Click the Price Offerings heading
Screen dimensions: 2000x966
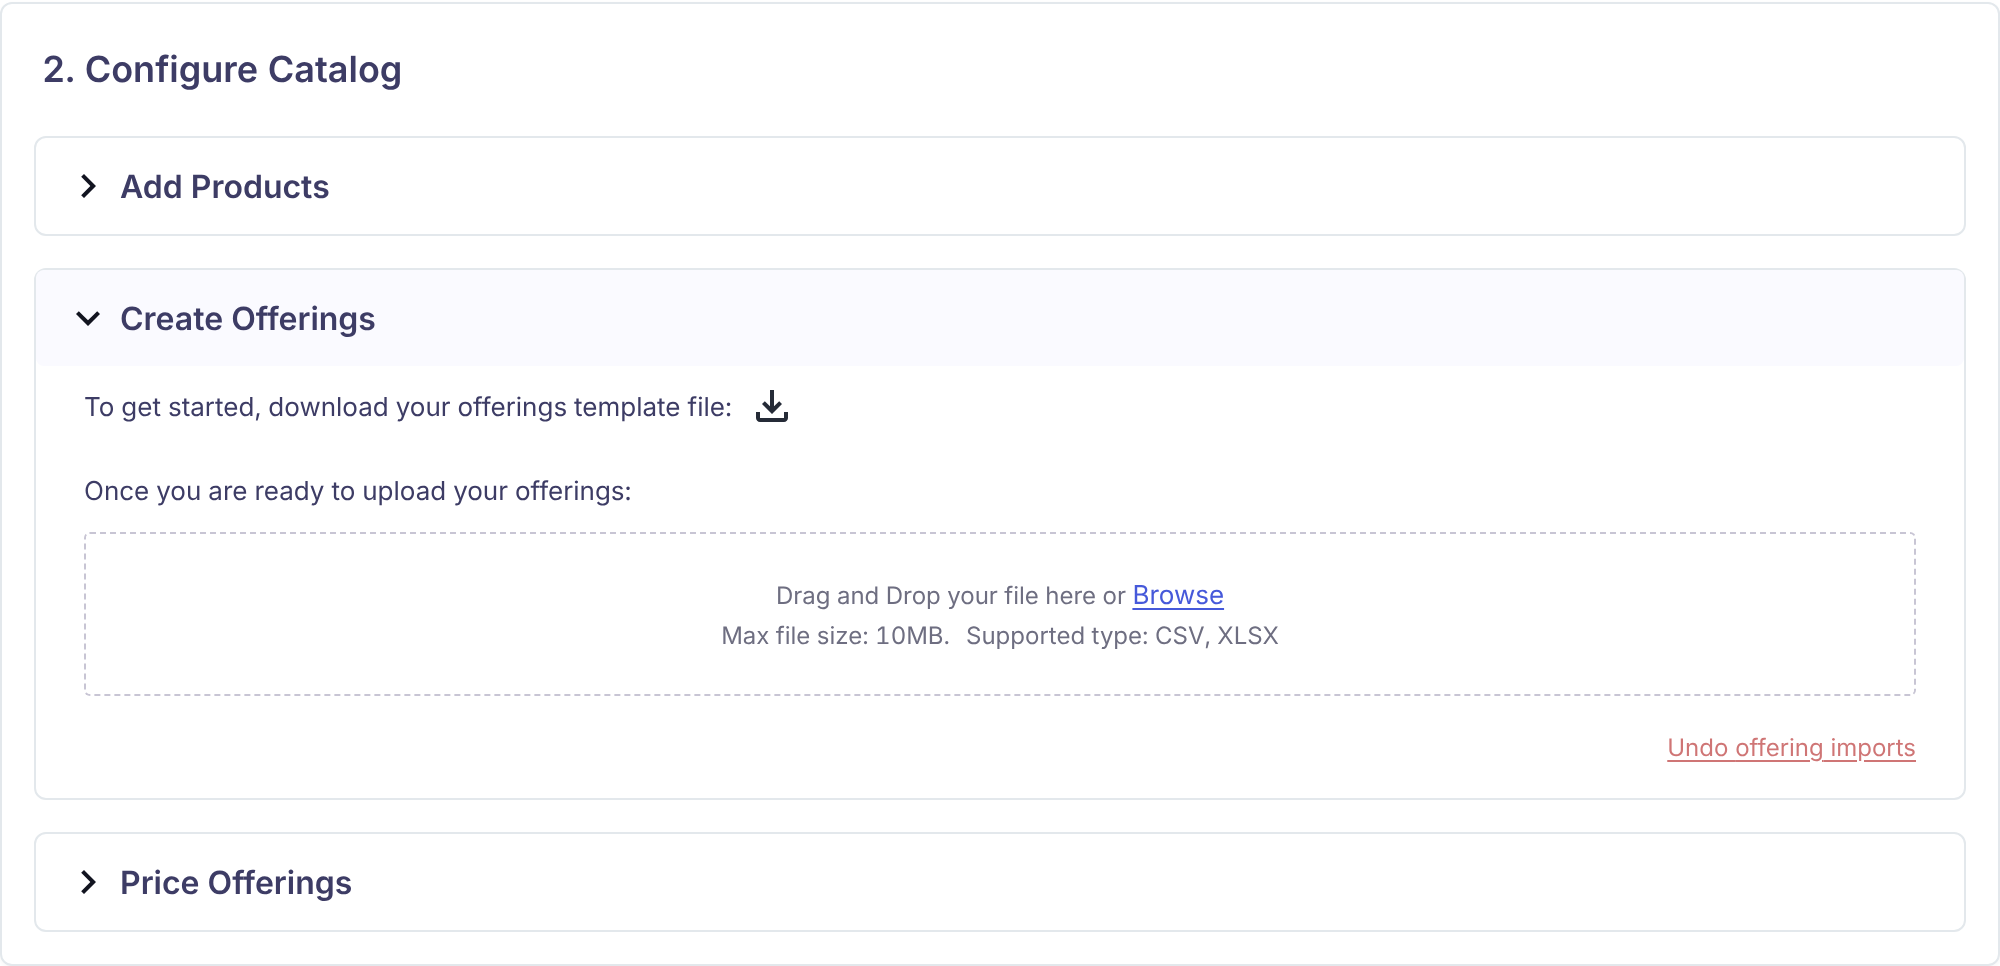(236, 883)
